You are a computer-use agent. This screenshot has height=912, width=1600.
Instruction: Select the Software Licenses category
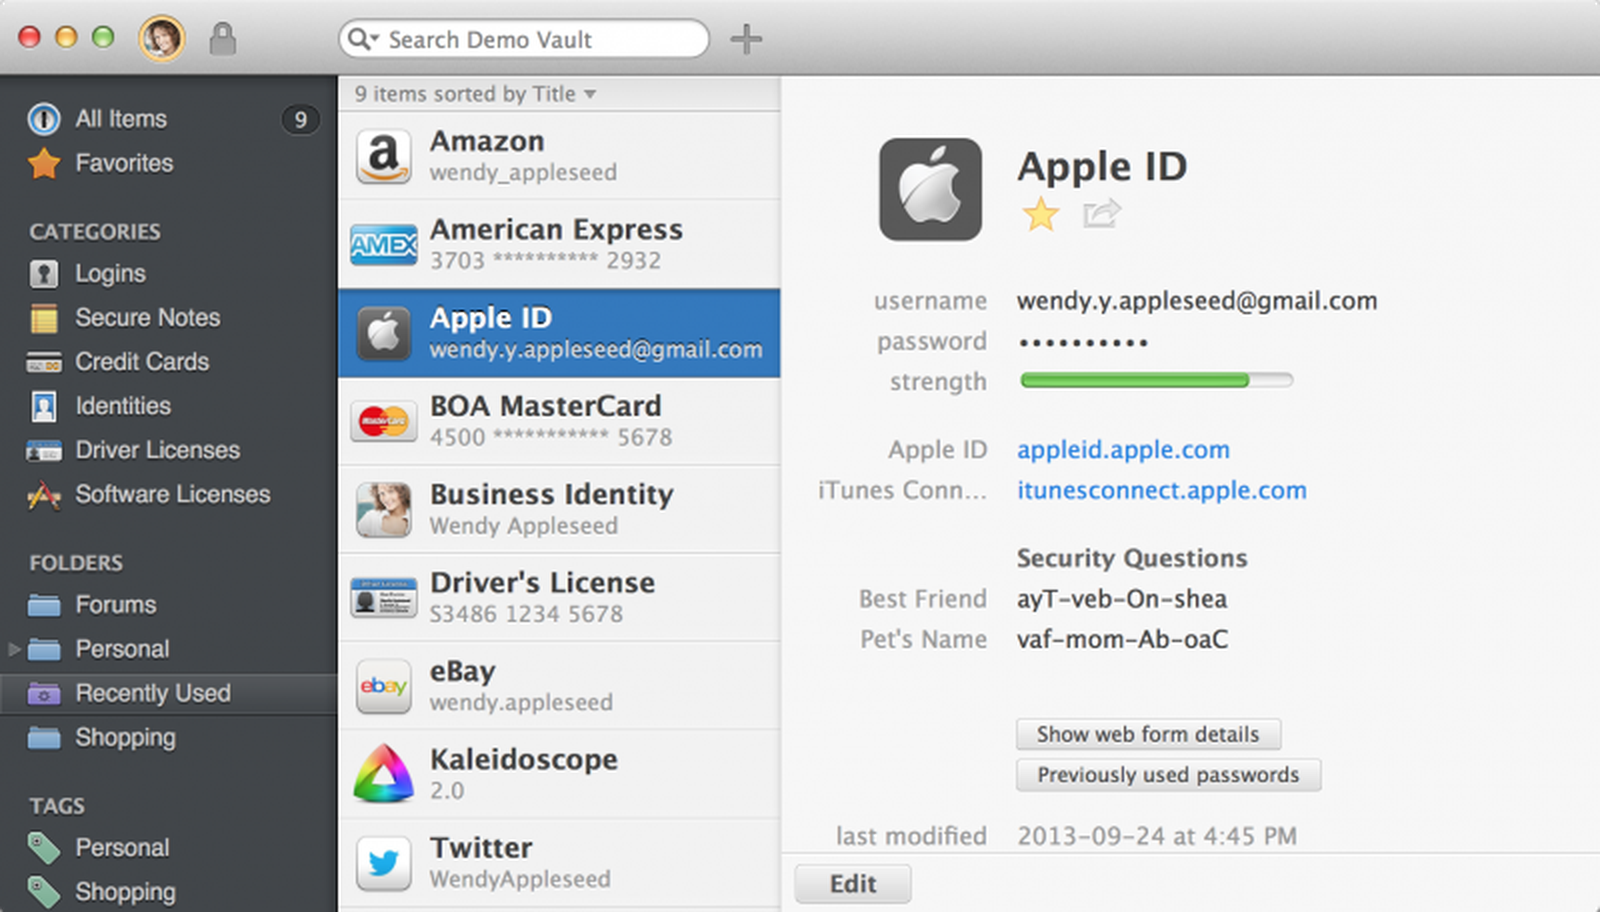click(172, 494)
